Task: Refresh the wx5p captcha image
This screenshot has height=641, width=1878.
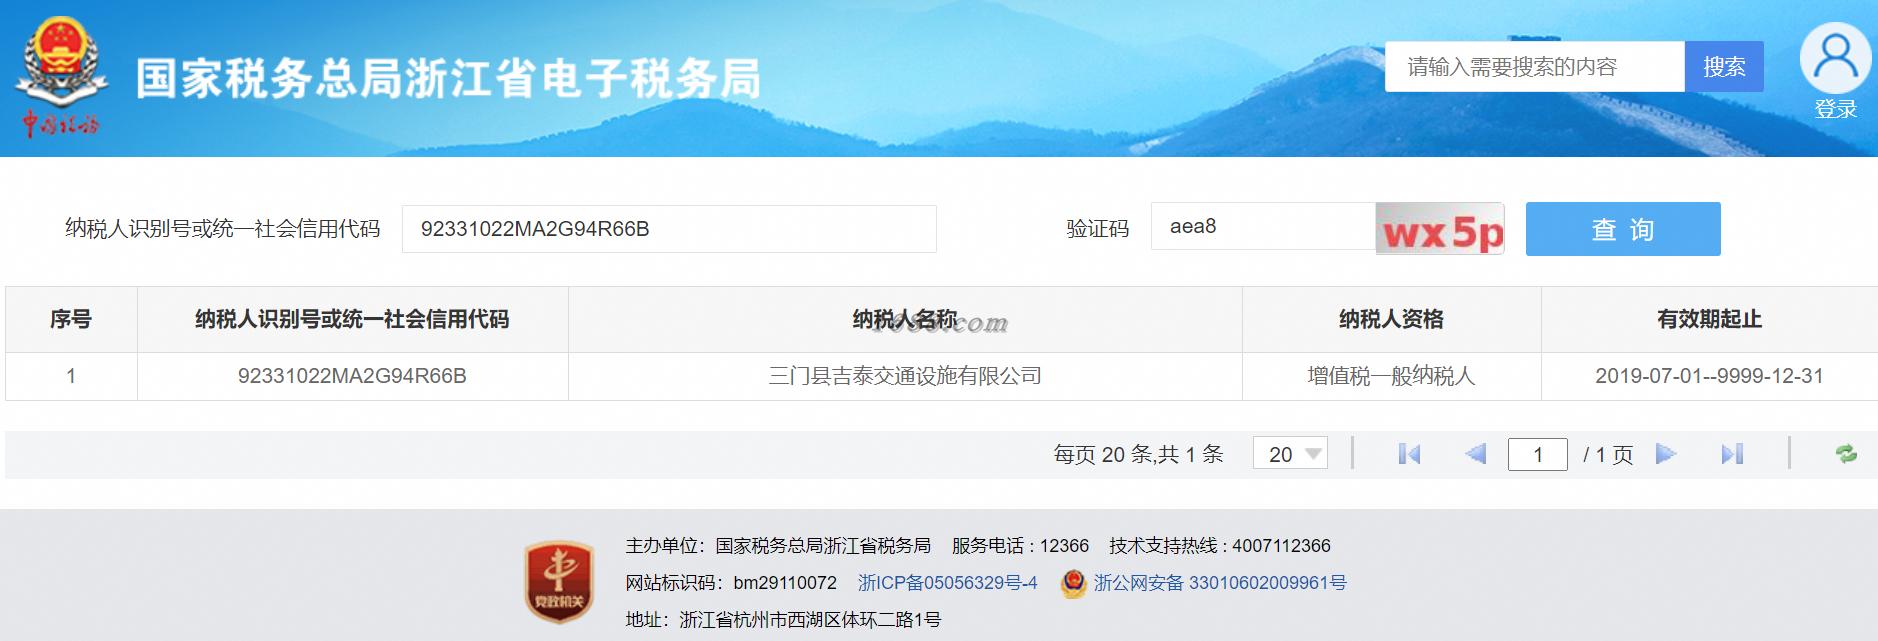Action: [1440, 229]
